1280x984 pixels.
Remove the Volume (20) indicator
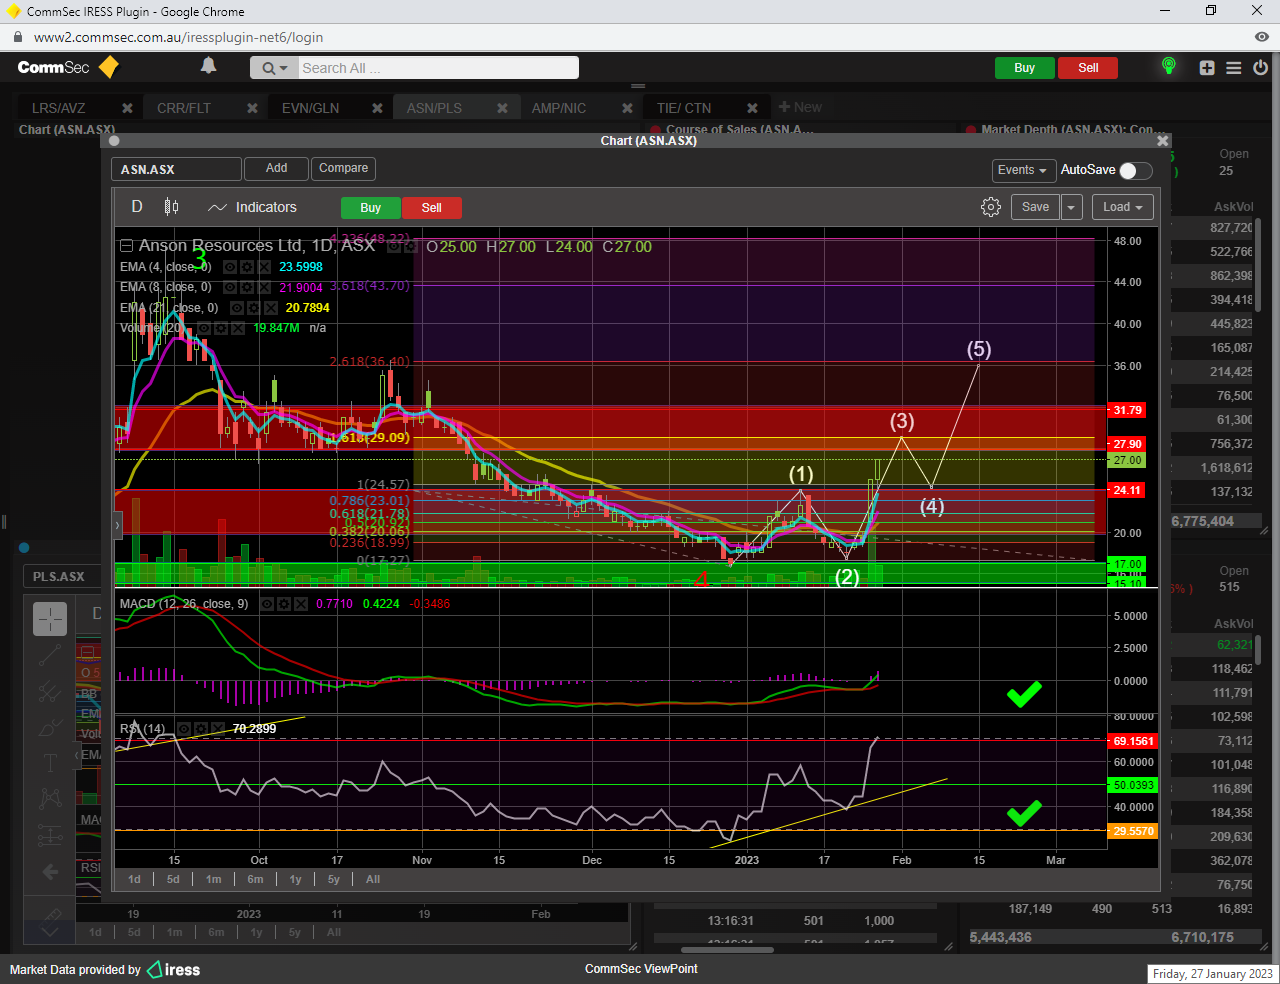click(x=238, y=328)
